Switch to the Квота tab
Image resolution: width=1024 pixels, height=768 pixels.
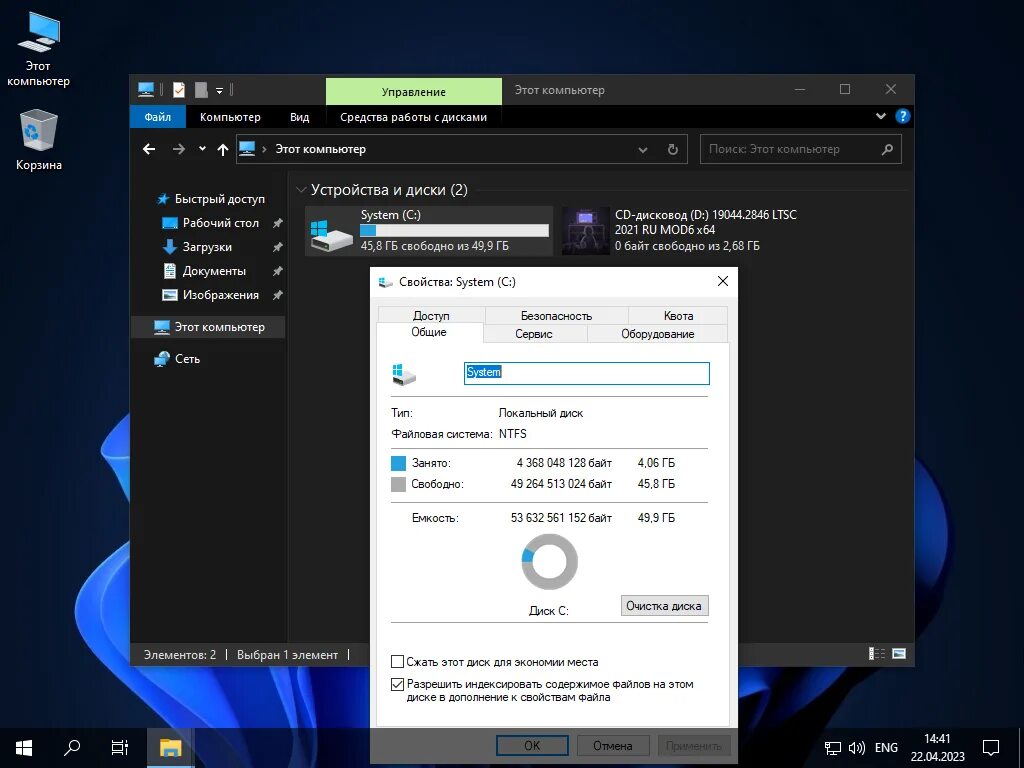pos(678,315)
